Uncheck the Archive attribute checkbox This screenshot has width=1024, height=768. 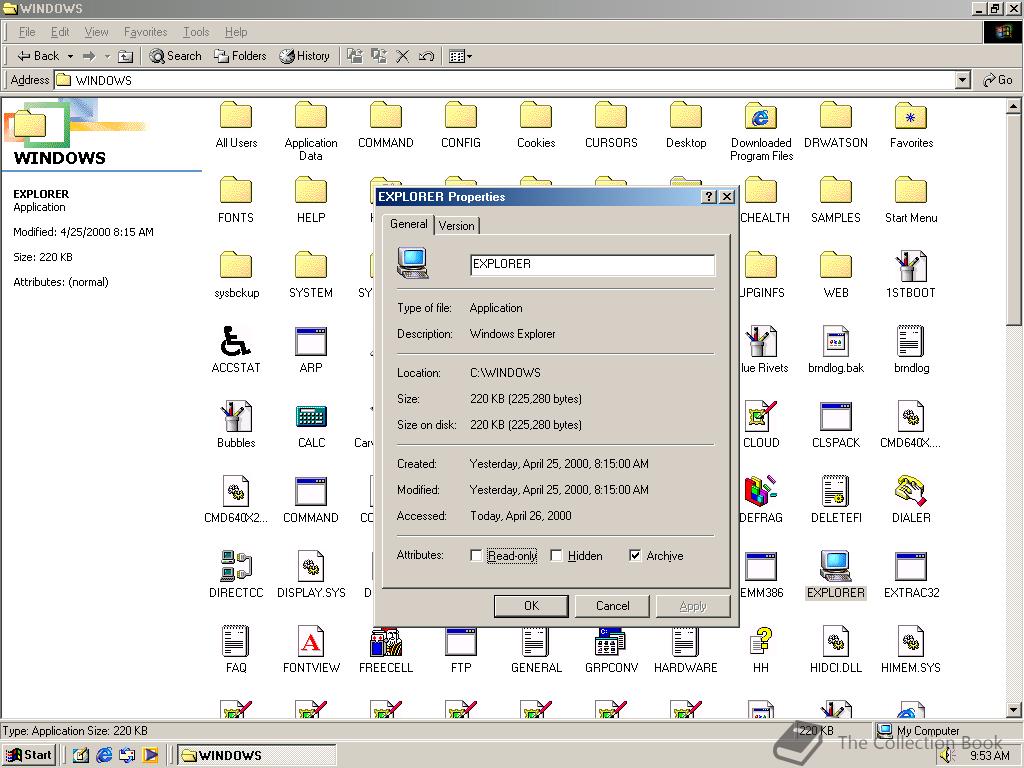coord(635,556)
